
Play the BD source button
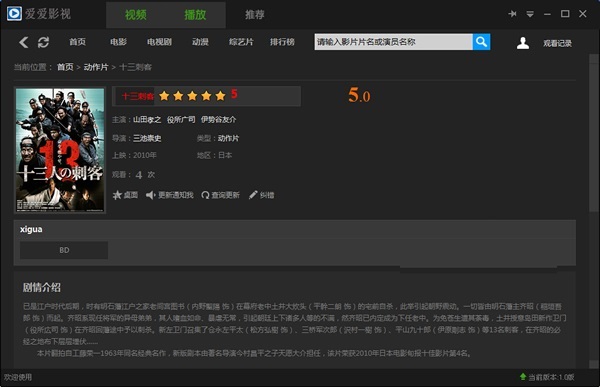tap(64, 250)
